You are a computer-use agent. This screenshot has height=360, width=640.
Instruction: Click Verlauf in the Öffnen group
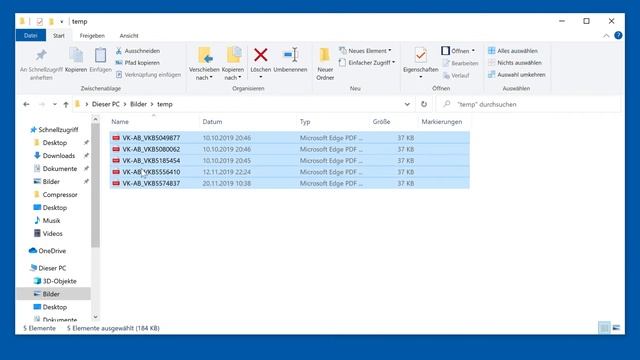456,76
